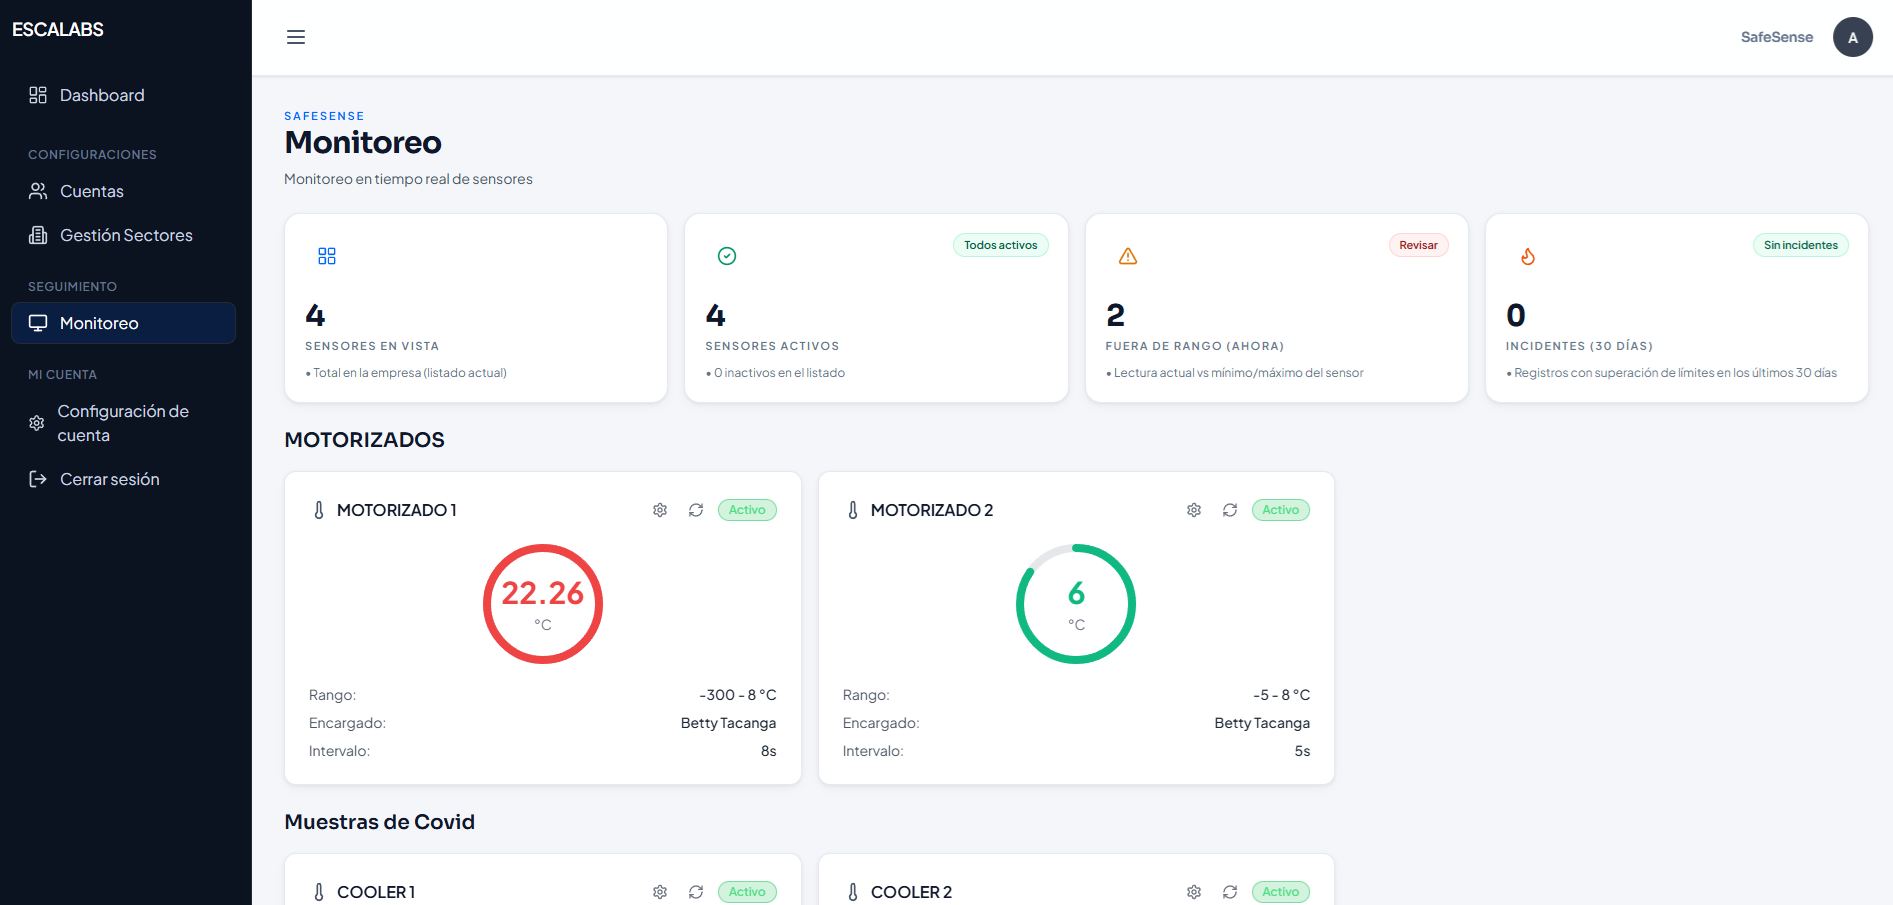Click the check-circle icon on Sensores activos card
1893x905 pixels.
pyautogui.click(x=727, y=256)
